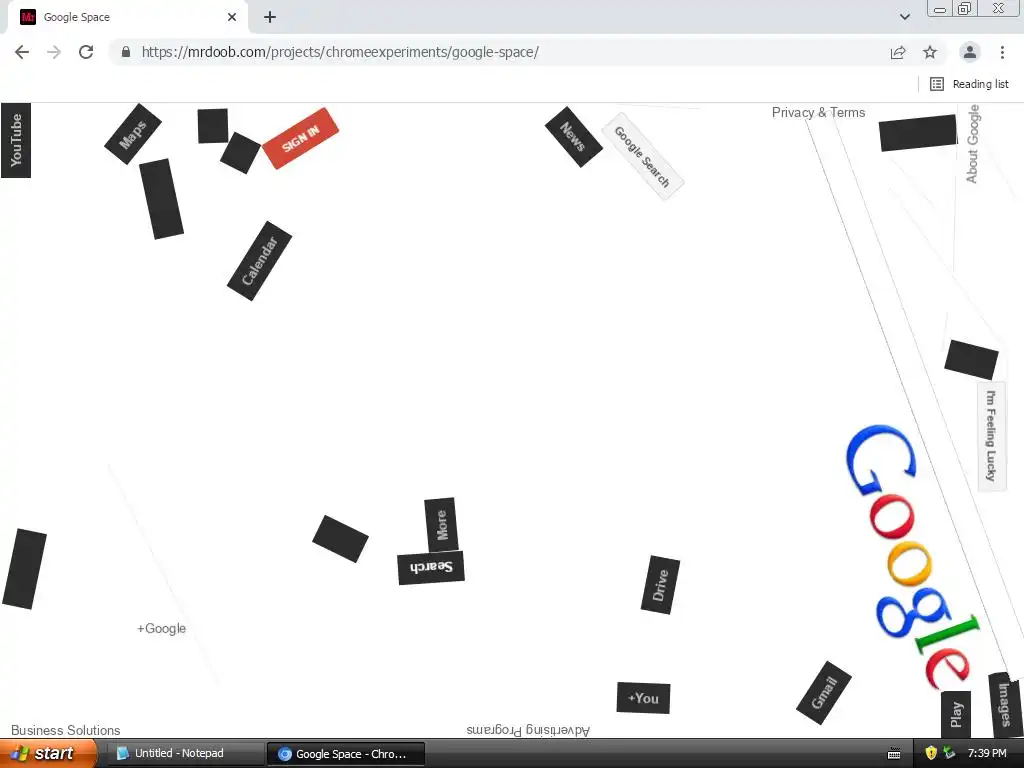Click the address bar URL
The width and height of the screenshot is (1024, 768).
click(340, 52)
